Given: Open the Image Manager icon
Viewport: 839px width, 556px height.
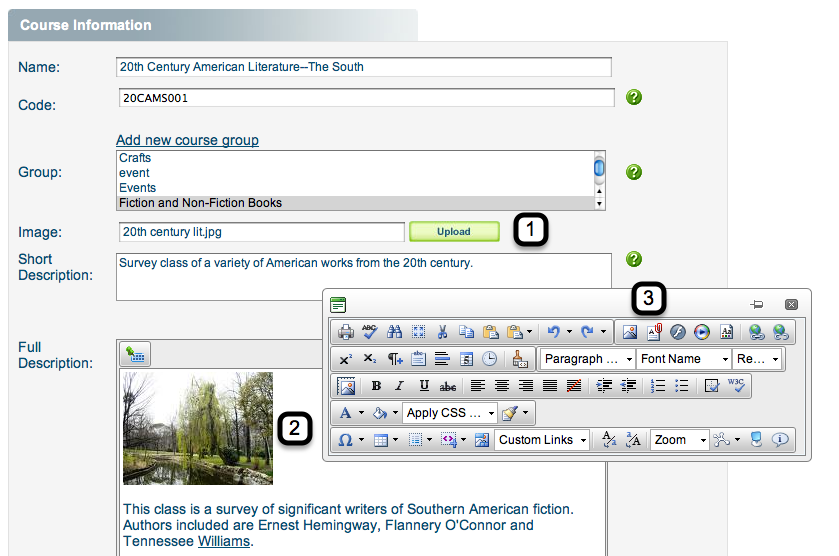Looking at the screenshot, I should (x=630, y=332).
